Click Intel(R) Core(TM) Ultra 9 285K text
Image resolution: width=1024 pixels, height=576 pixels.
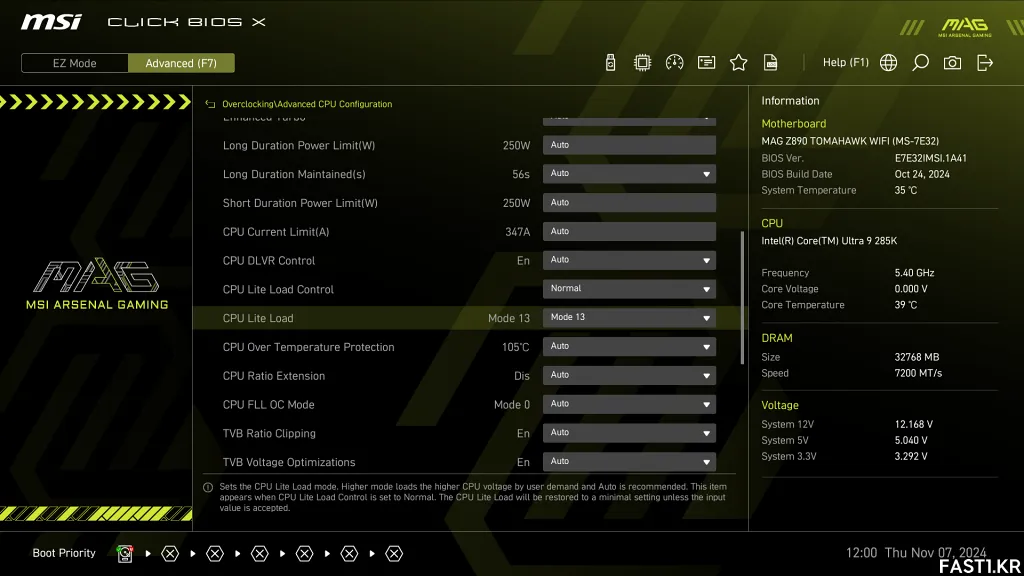tap(829, 241)
